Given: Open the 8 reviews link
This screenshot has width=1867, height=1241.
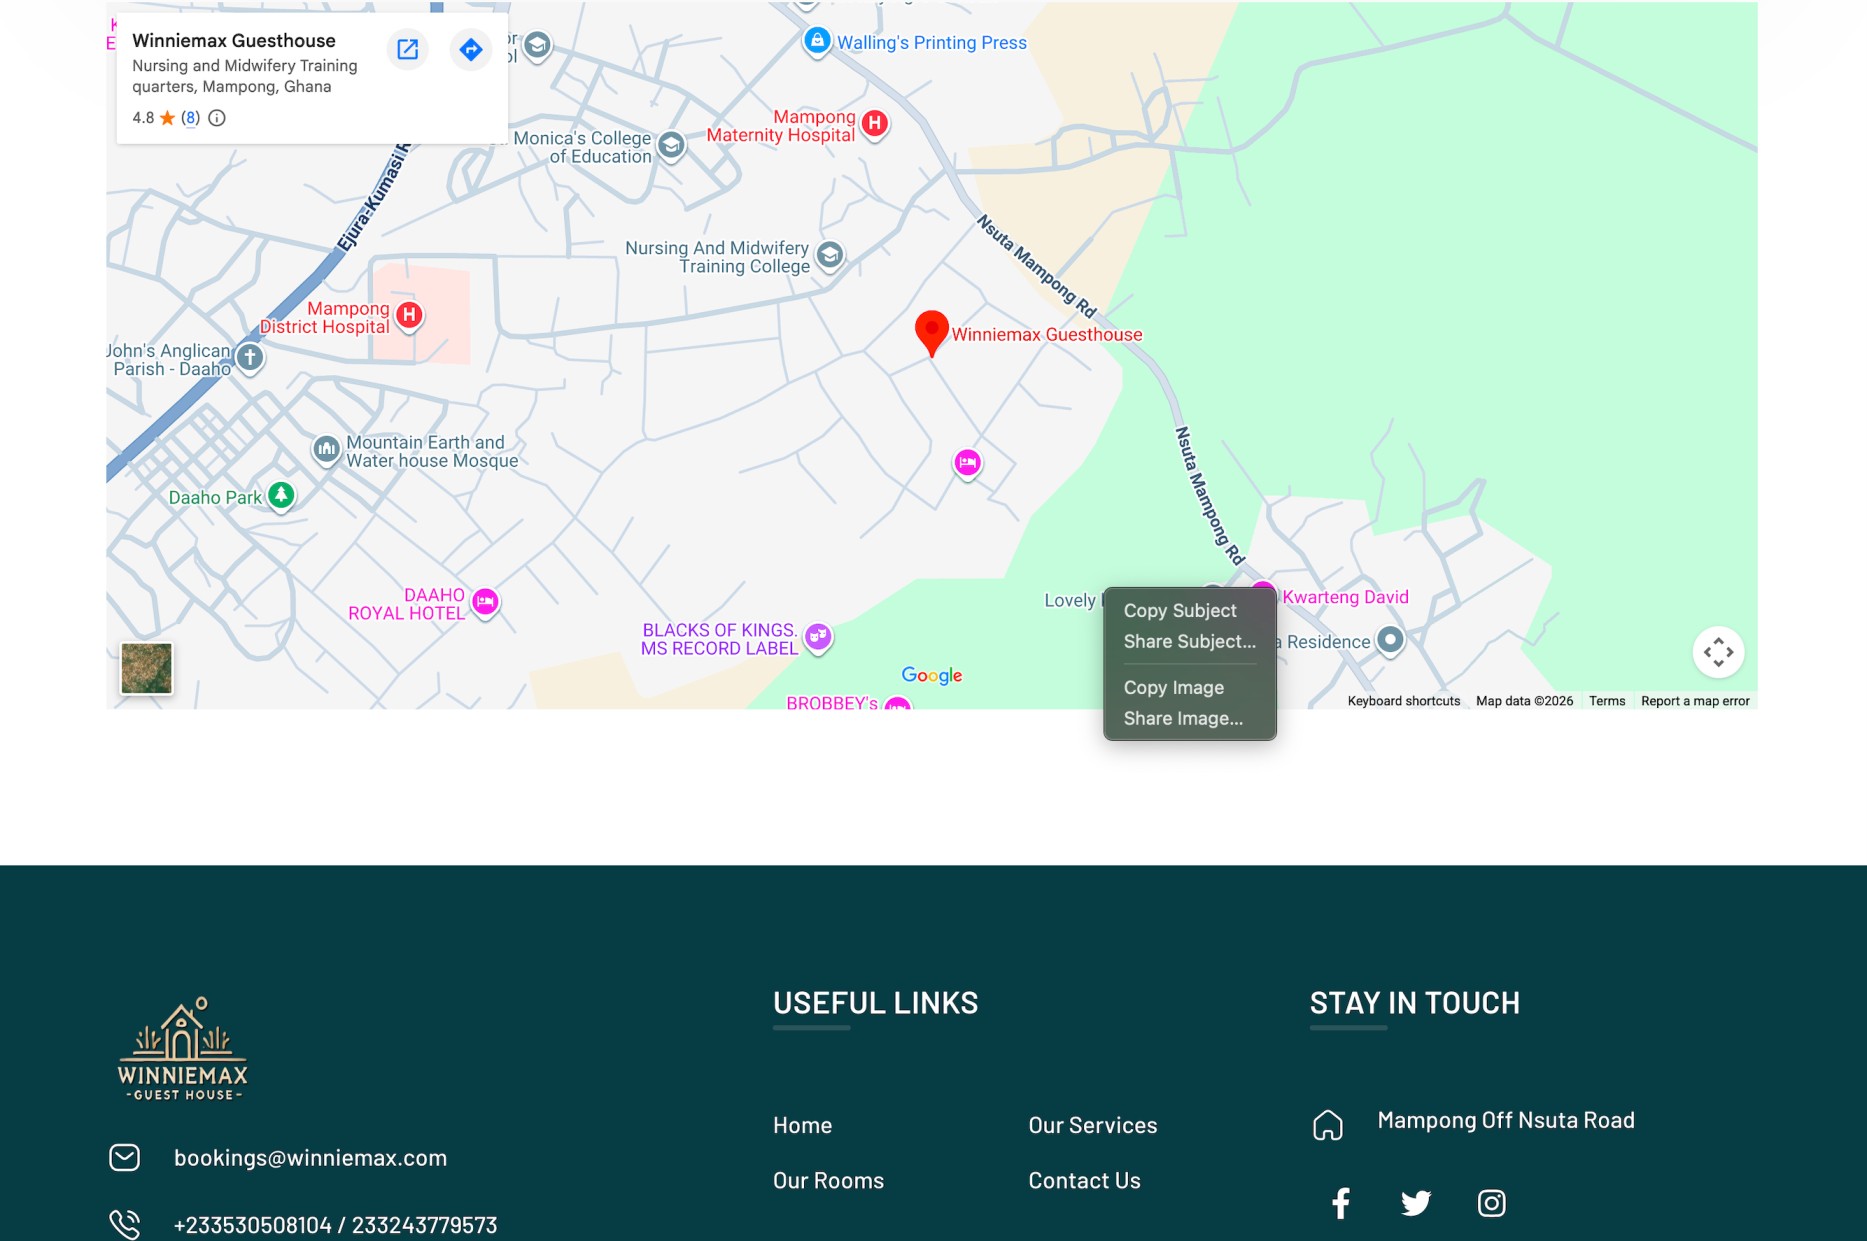Looking at the screenshot, I should click(190, 118).
